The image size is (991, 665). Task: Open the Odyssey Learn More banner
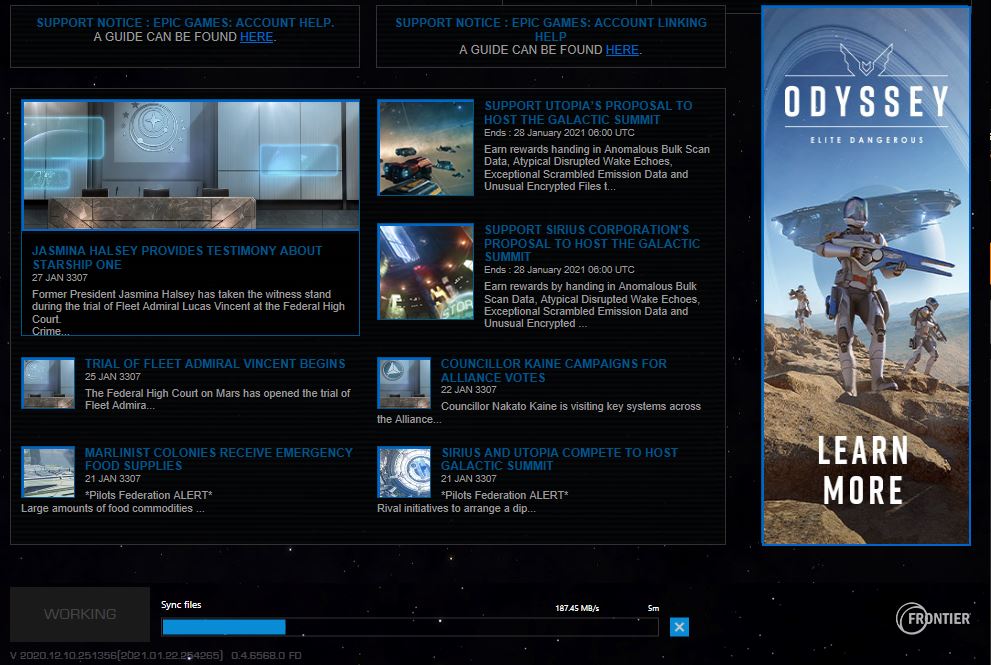[x=866, y=275]
